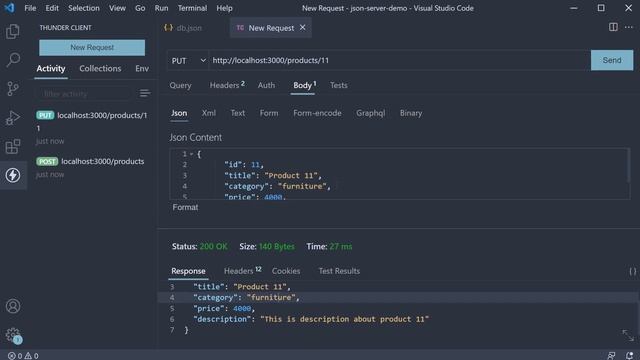Open the Terminal menu

pyautogui.click(x=192, y=8)
